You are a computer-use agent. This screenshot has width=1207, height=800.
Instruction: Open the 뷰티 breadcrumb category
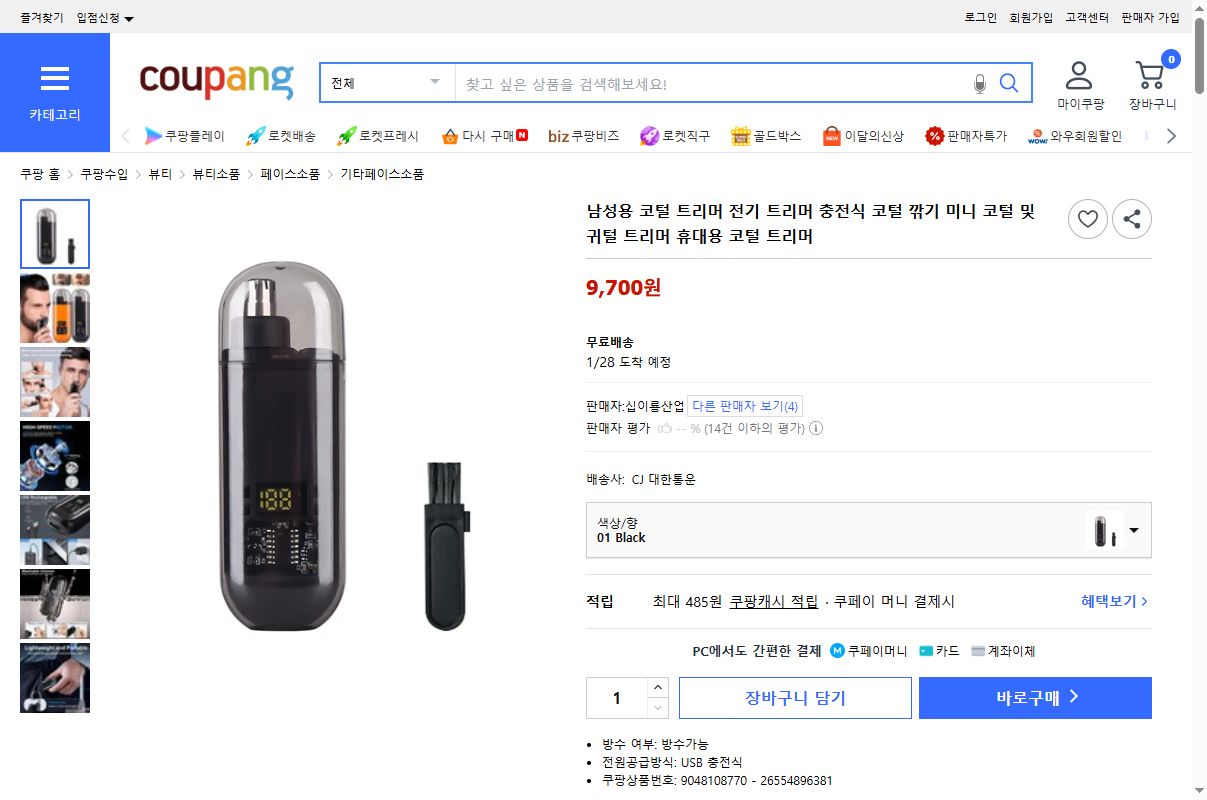point(159,173)
